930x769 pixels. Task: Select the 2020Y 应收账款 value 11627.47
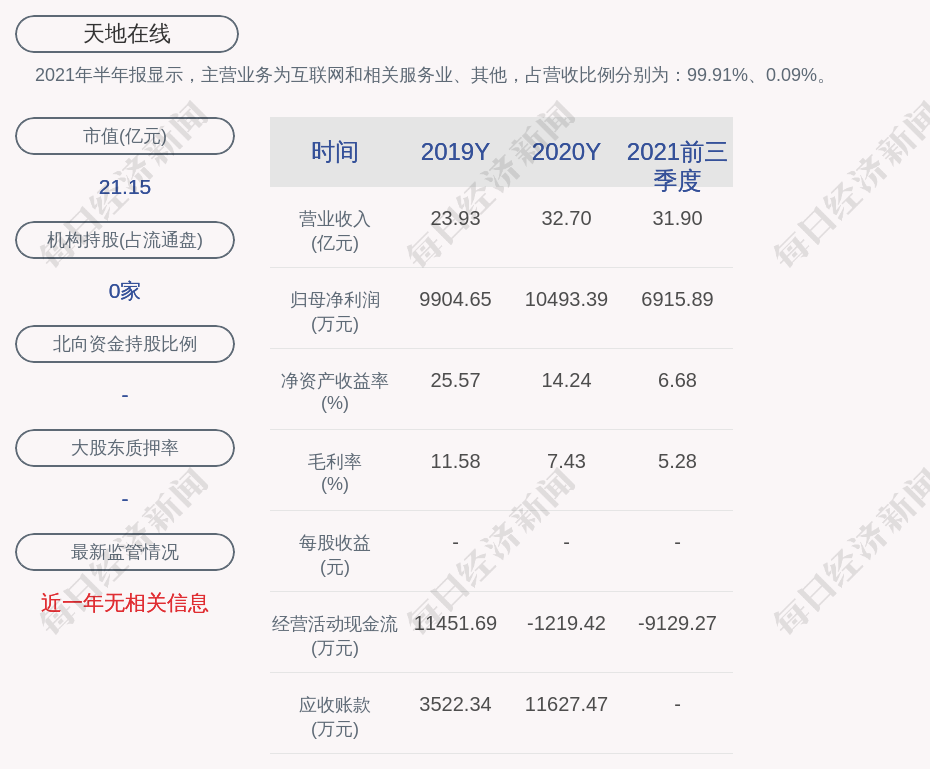click(566, 704)
